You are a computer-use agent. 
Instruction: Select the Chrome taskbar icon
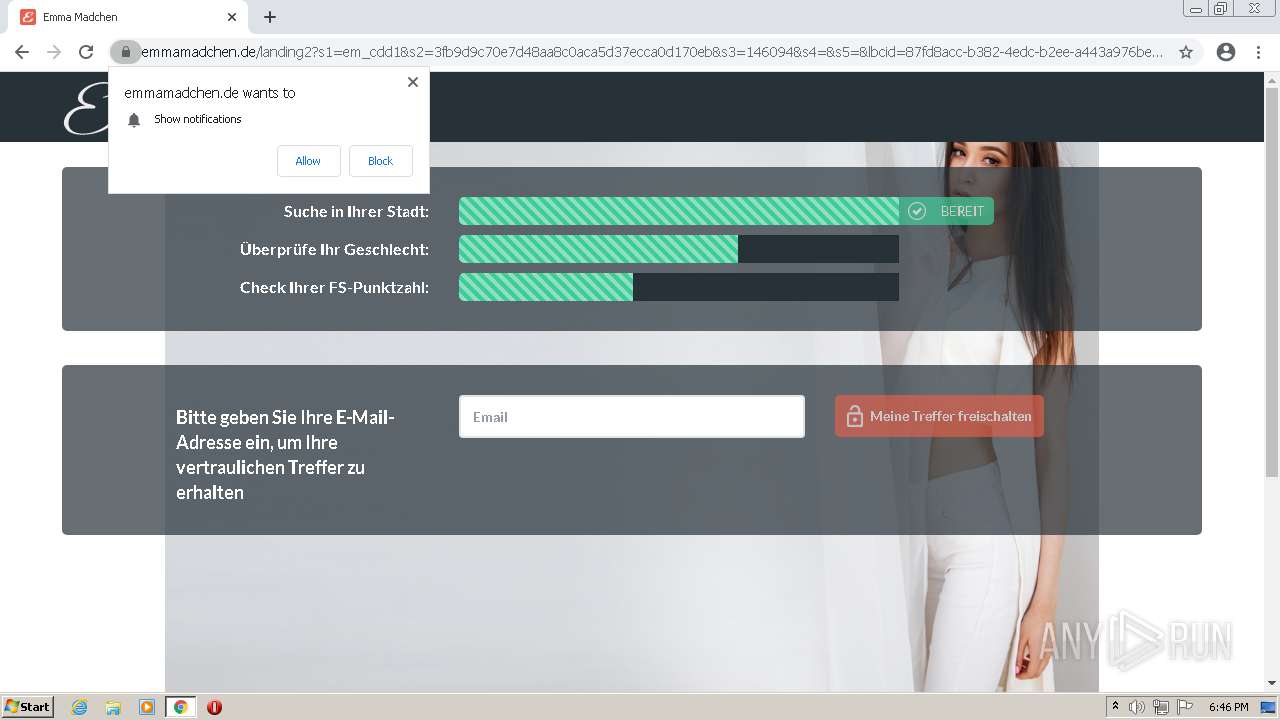click(x=180, y=707)
